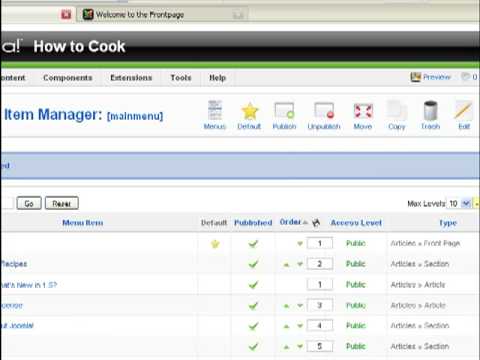Move order 4 row up
The height and width of the screenshot is (360, 480).
coord(286,326)
